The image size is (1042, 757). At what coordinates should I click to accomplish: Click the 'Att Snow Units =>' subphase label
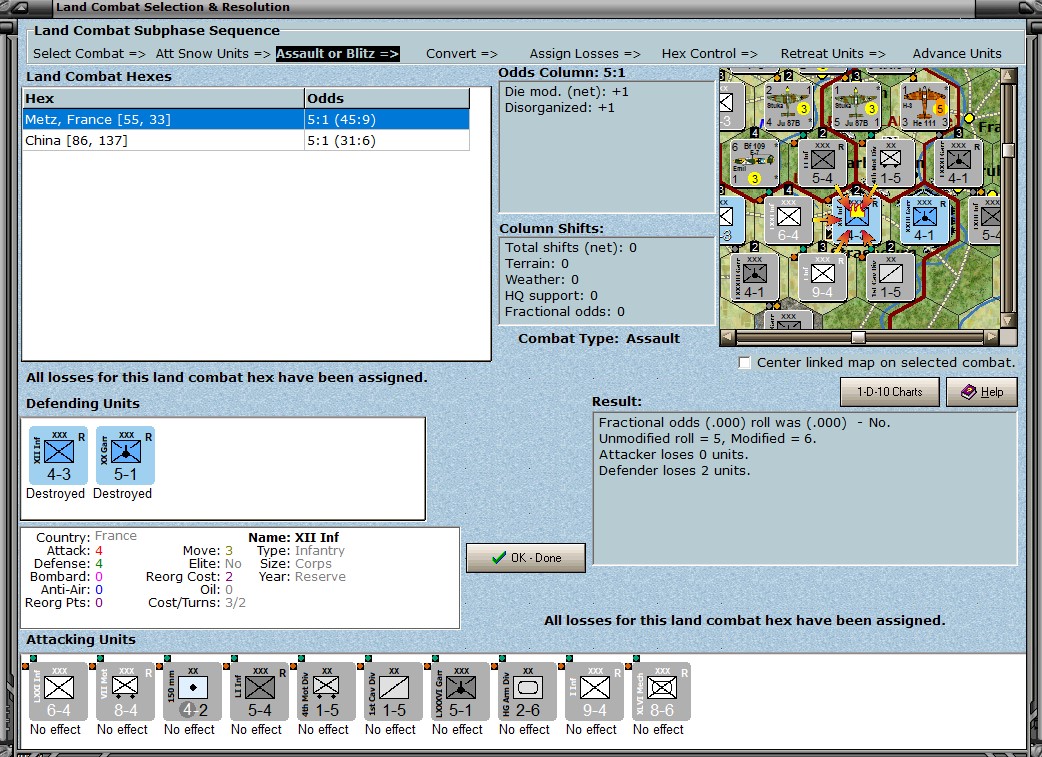tap(213, 54)
